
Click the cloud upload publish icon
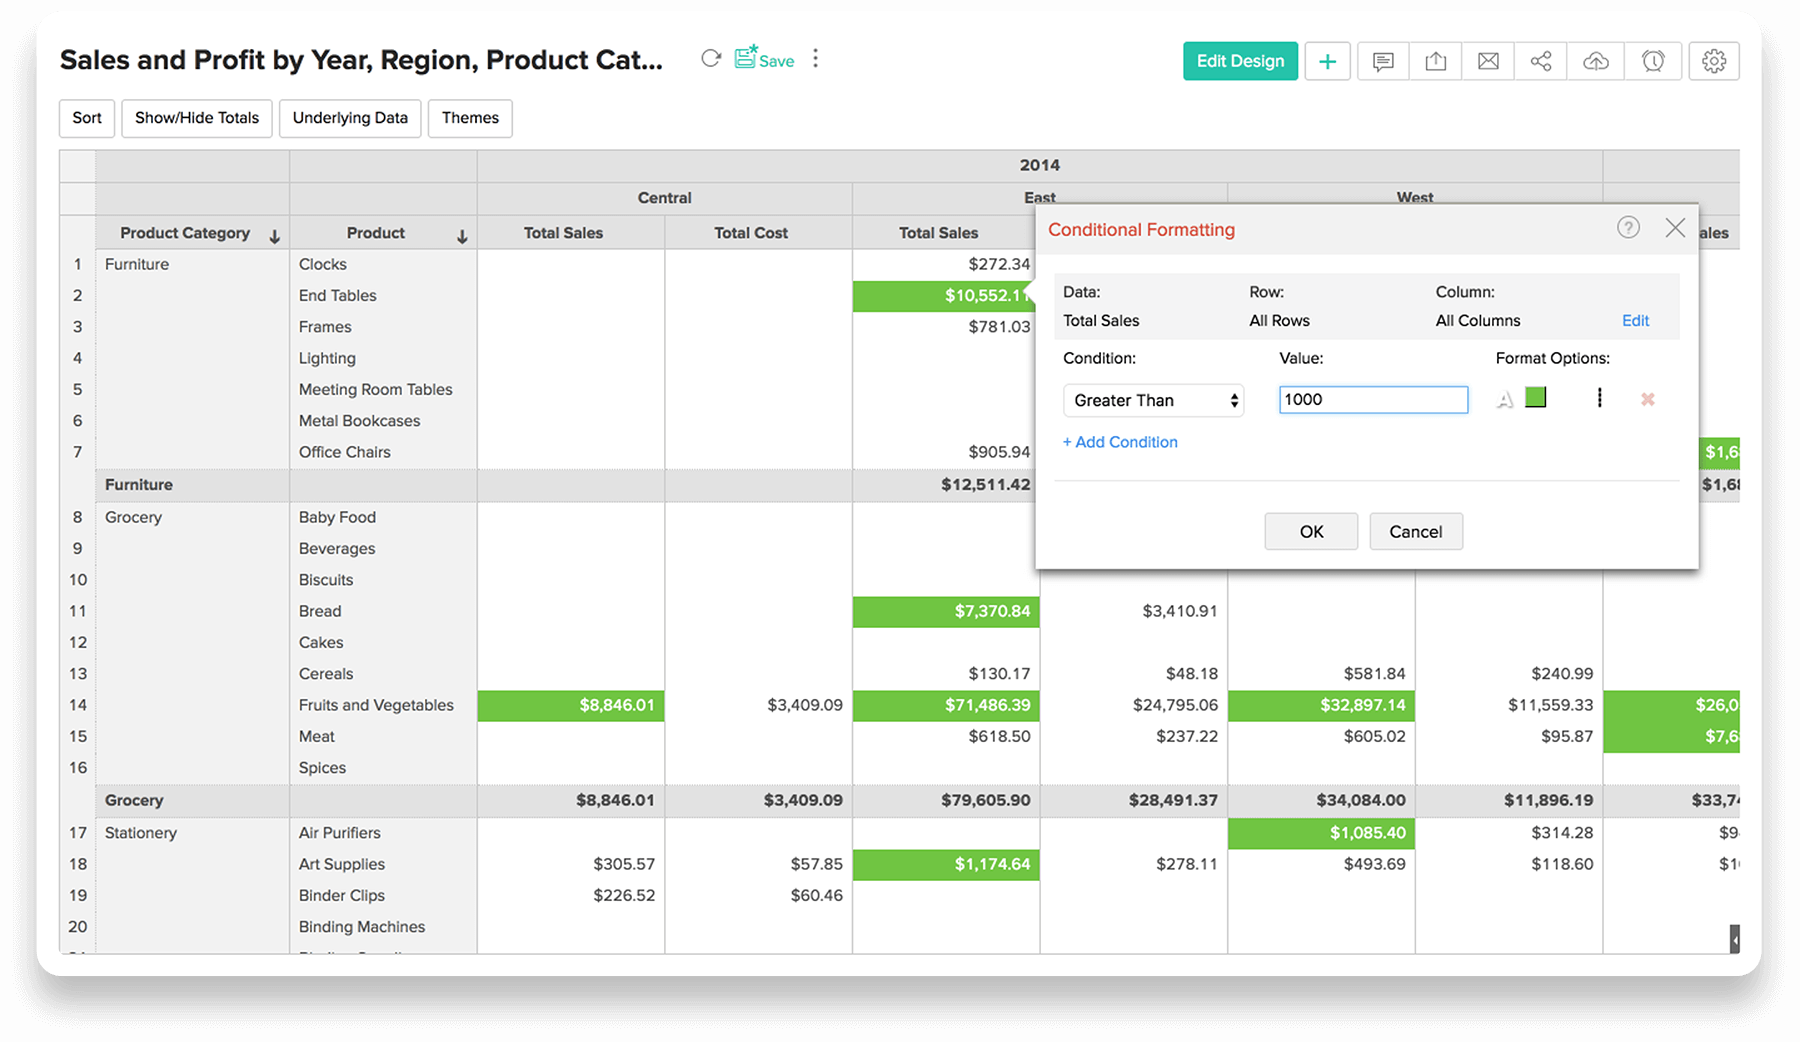1596,61
